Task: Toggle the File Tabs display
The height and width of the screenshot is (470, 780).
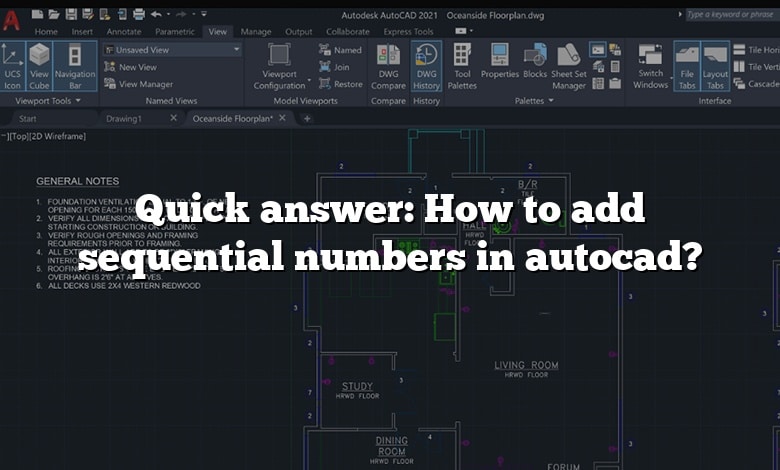Action: click(x=687, y=67)
